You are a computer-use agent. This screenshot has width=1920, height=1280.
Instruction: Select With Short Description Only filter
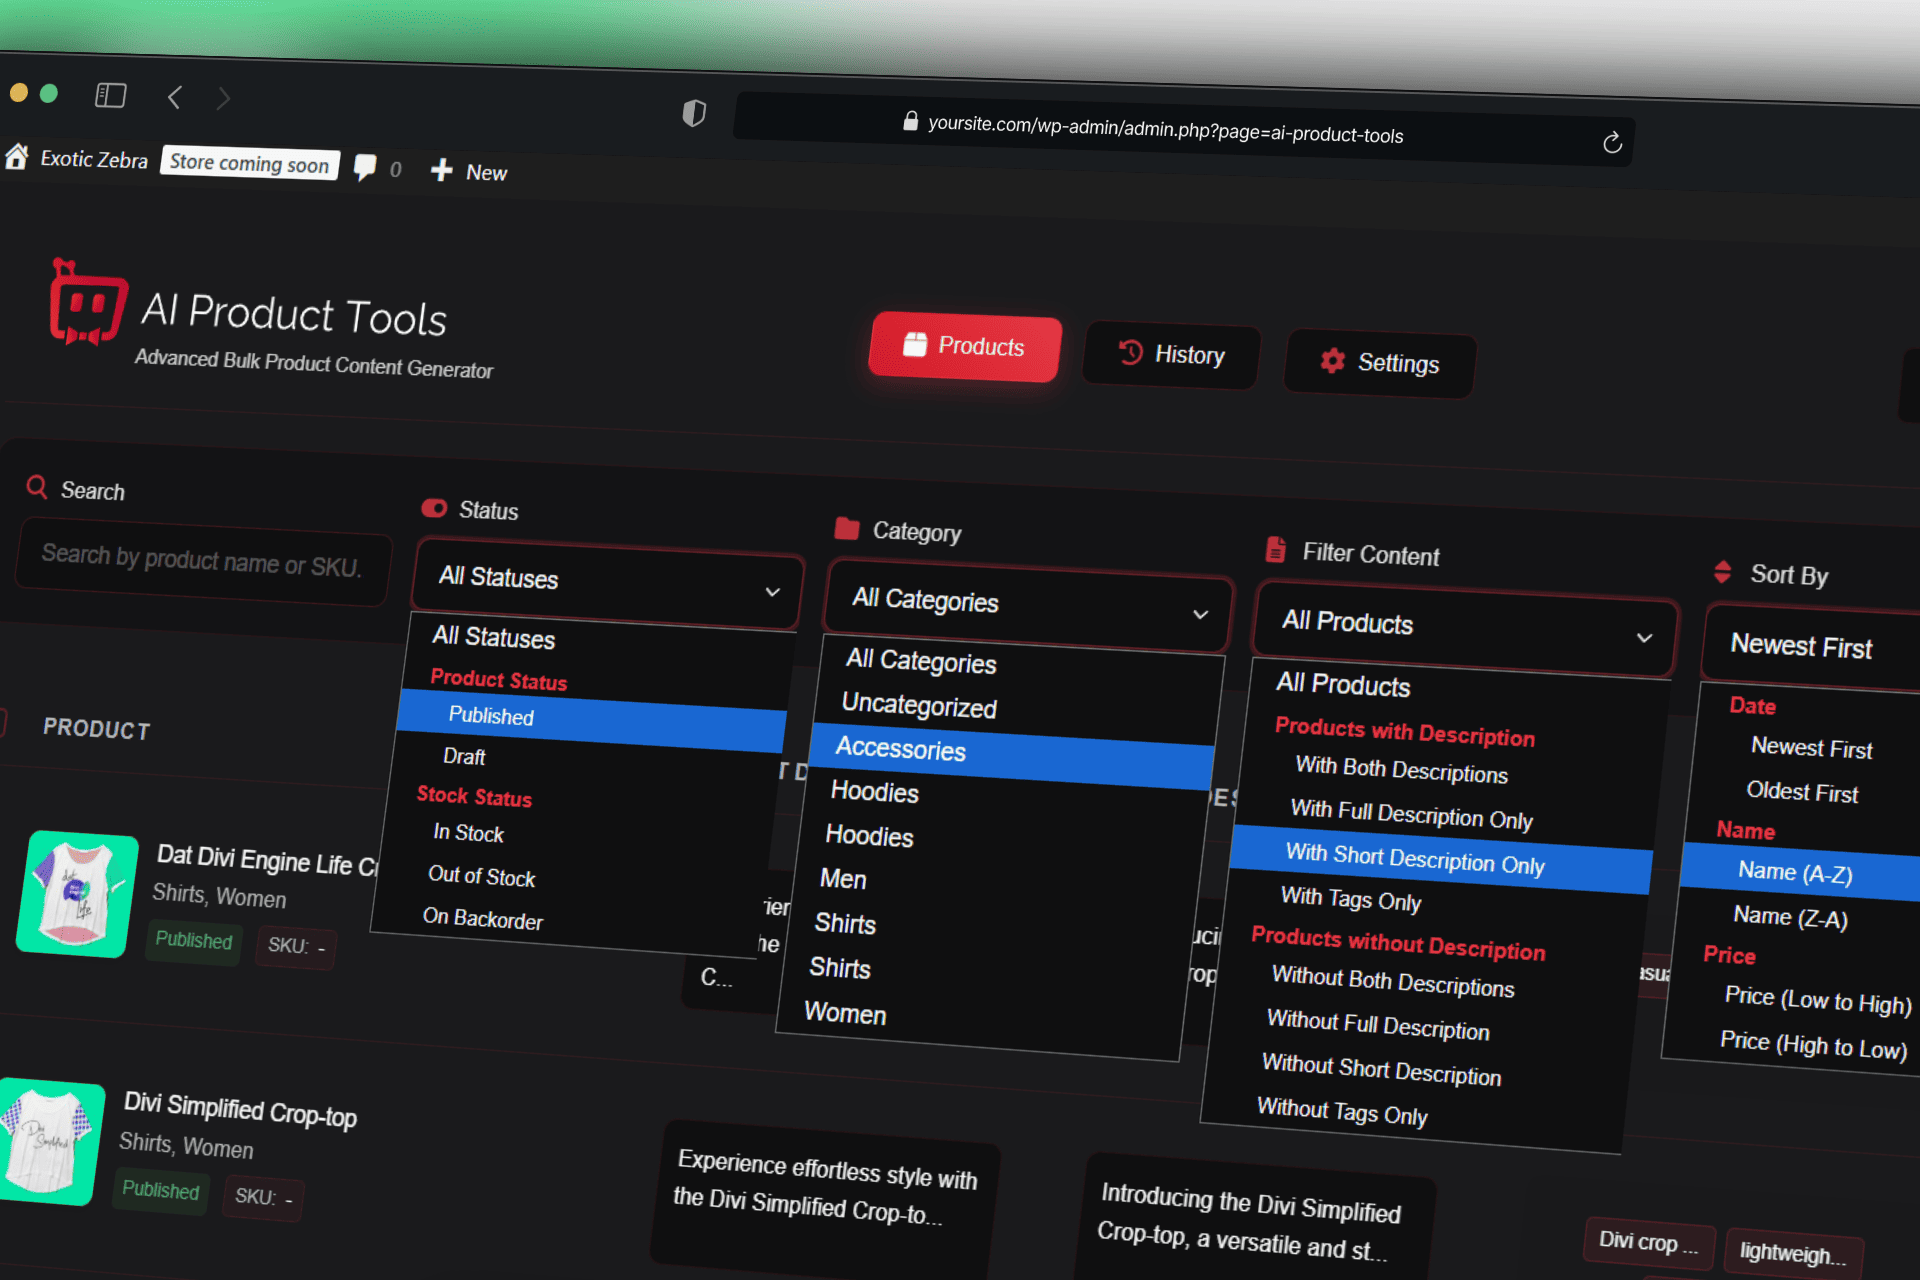coord(1440,860)
